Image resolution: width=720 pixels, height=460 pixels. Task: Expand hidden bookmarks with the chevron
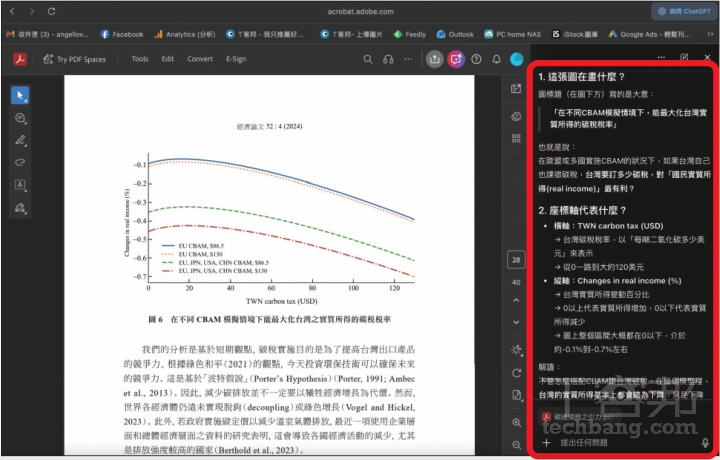coord(710,34)
